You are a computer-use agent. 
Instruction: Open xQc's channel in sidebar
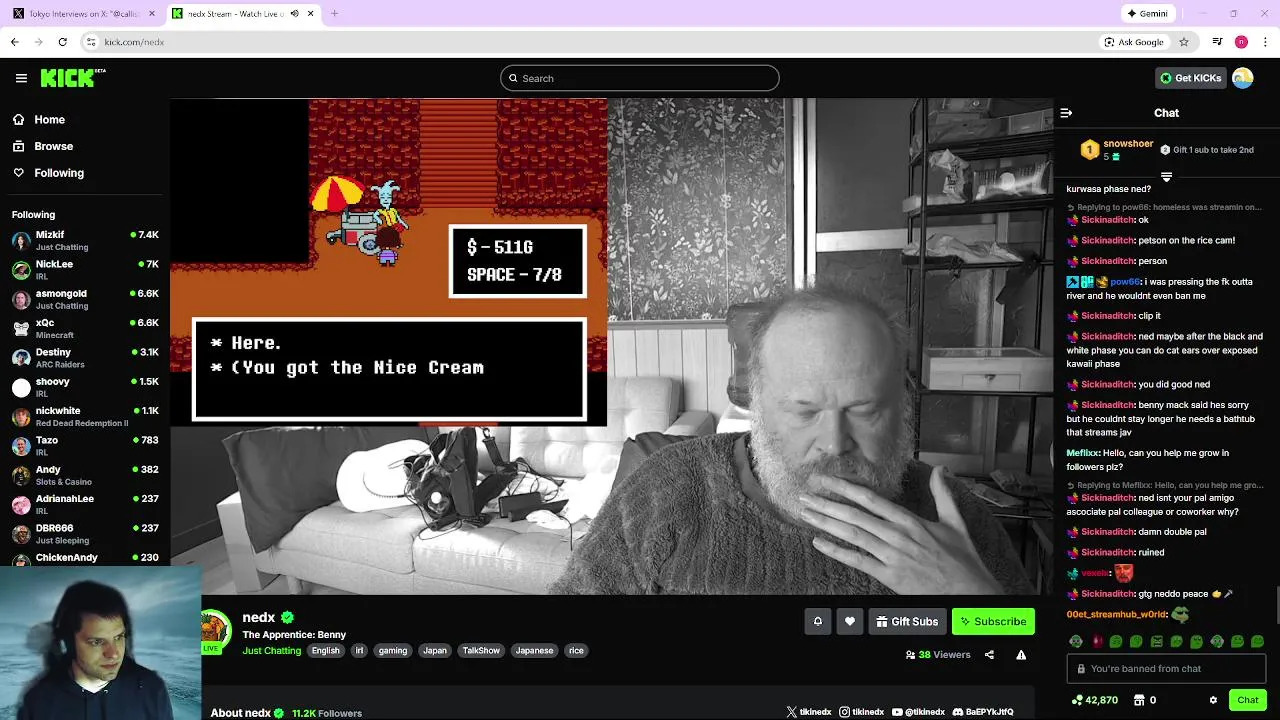pyautogui.click(x=85, y=328)
